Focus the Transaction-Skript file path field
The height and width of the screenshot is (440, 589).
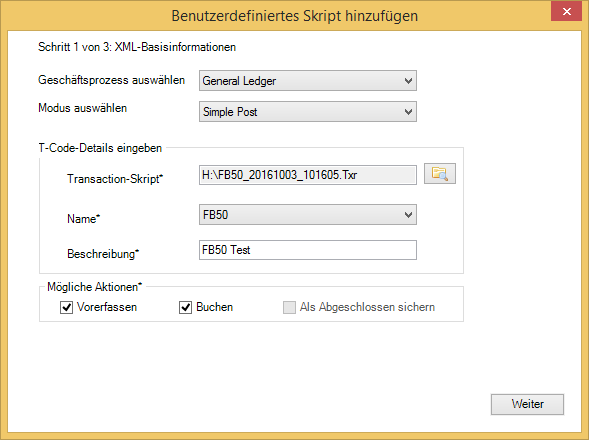[x=308, y=175]
